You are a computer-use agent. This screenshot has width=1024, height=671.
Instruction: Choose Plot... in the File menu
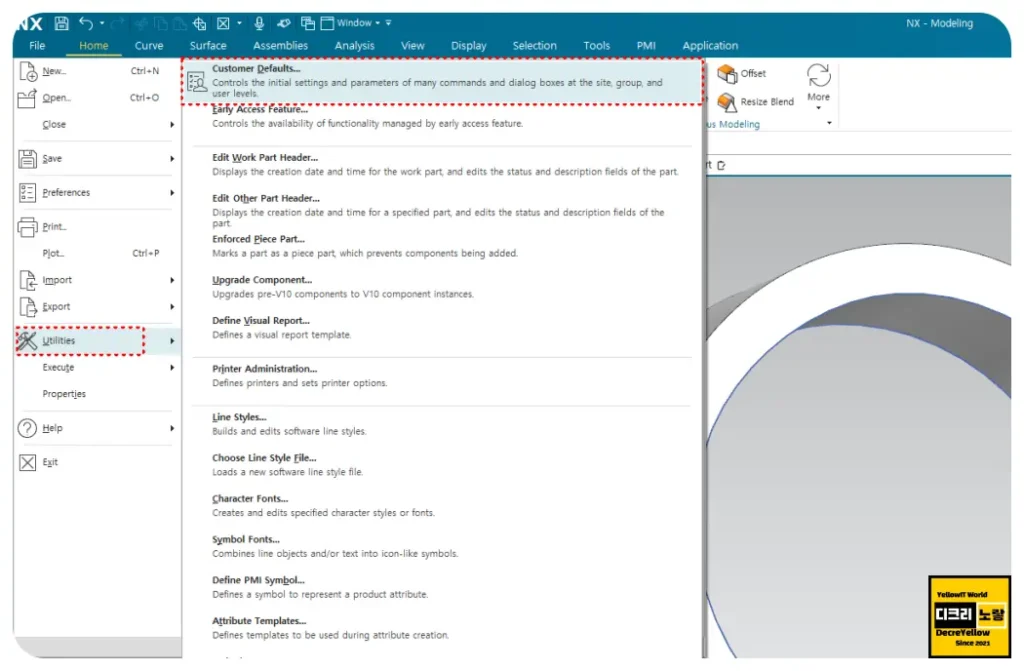53,254
